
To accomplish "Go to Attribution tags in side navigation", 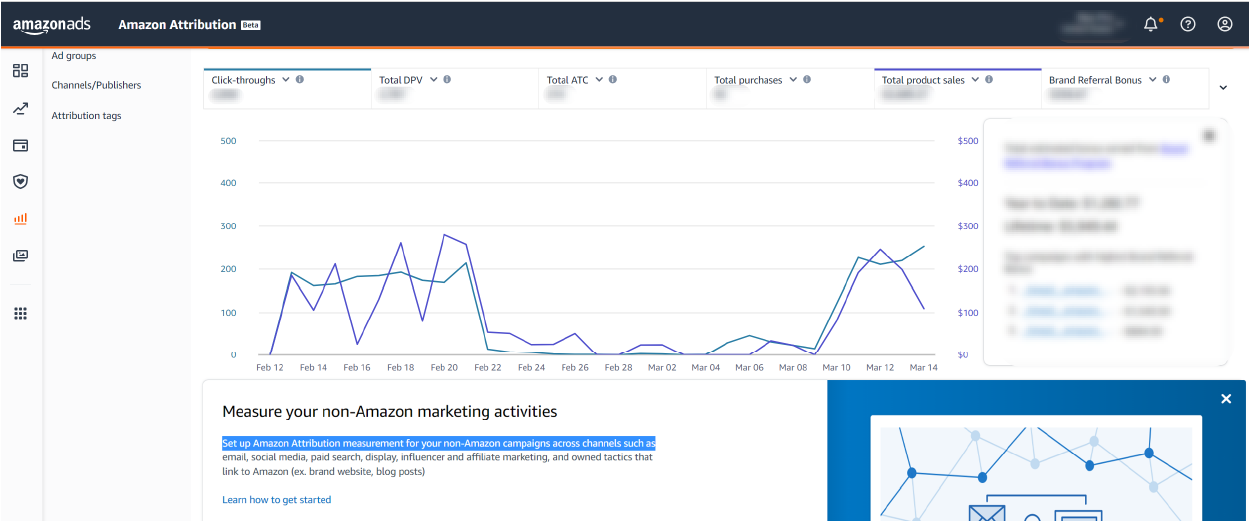I will point(86,116).
